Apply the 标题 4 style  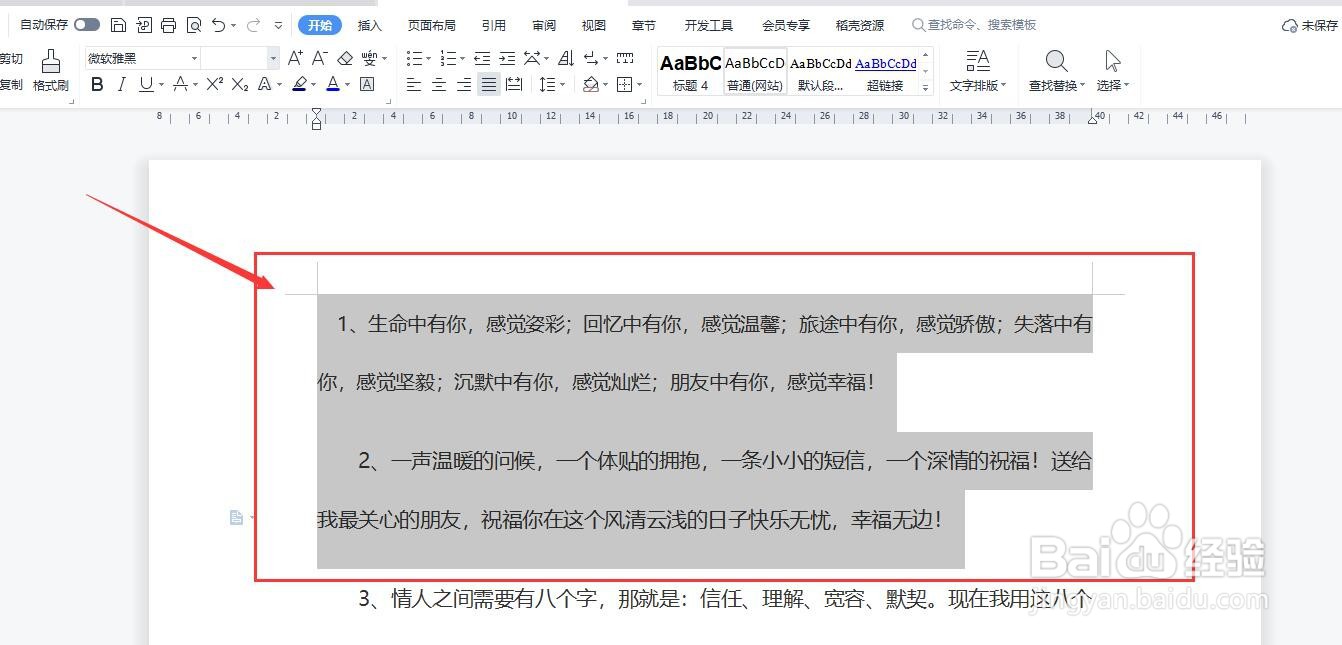690,71
